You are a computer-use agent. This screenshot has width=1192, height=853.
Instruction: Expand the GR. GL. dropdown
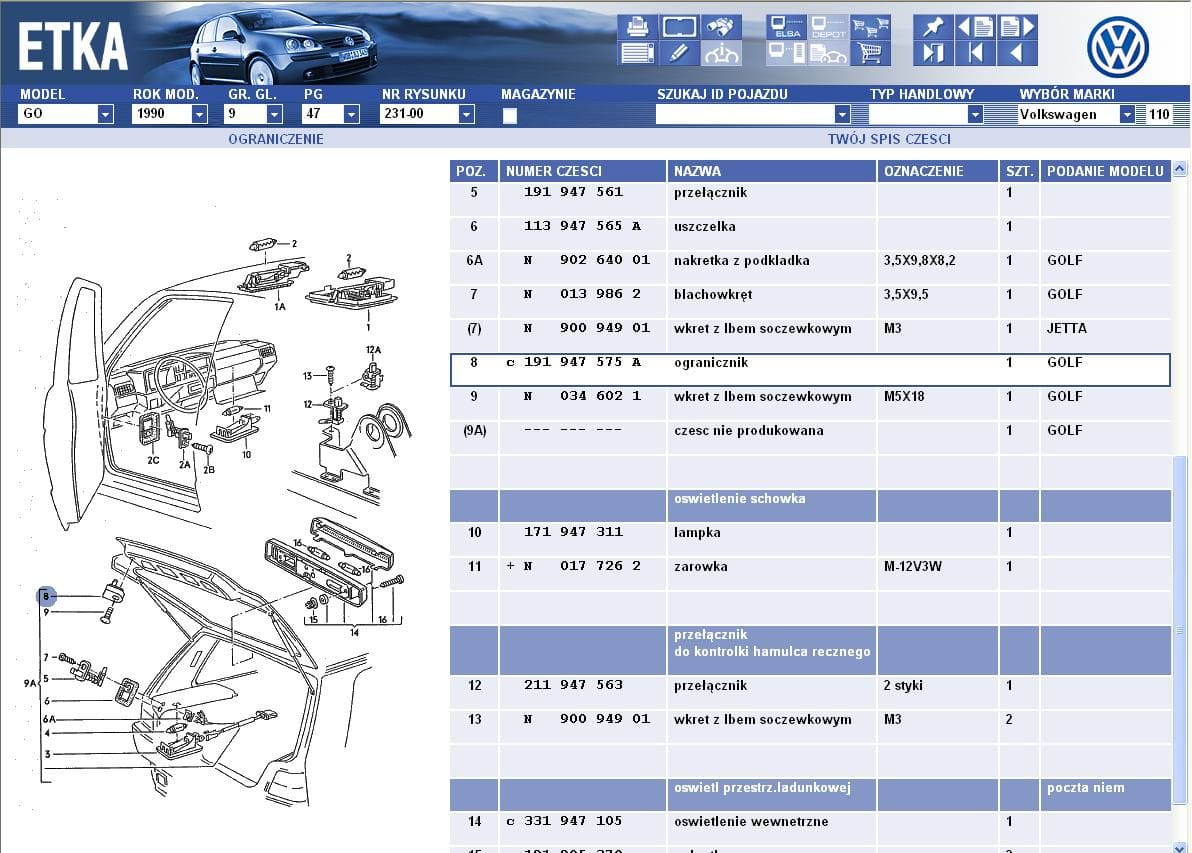[x=274, y=114]
